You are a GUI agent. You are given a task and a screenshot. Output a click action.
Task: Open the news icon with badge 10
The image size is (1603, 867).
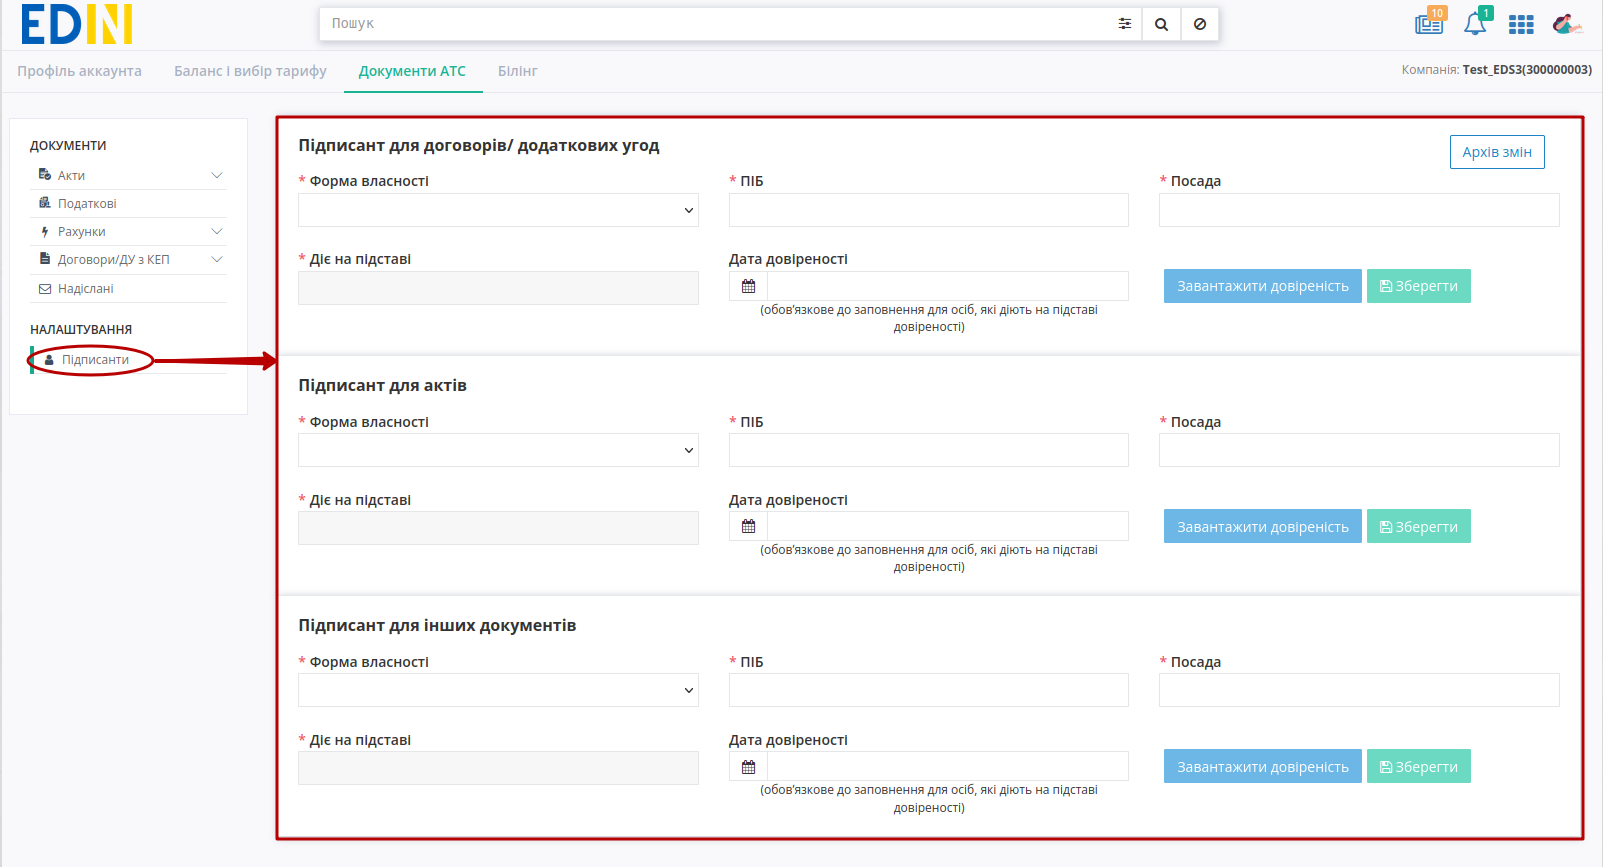[1430, 23]
